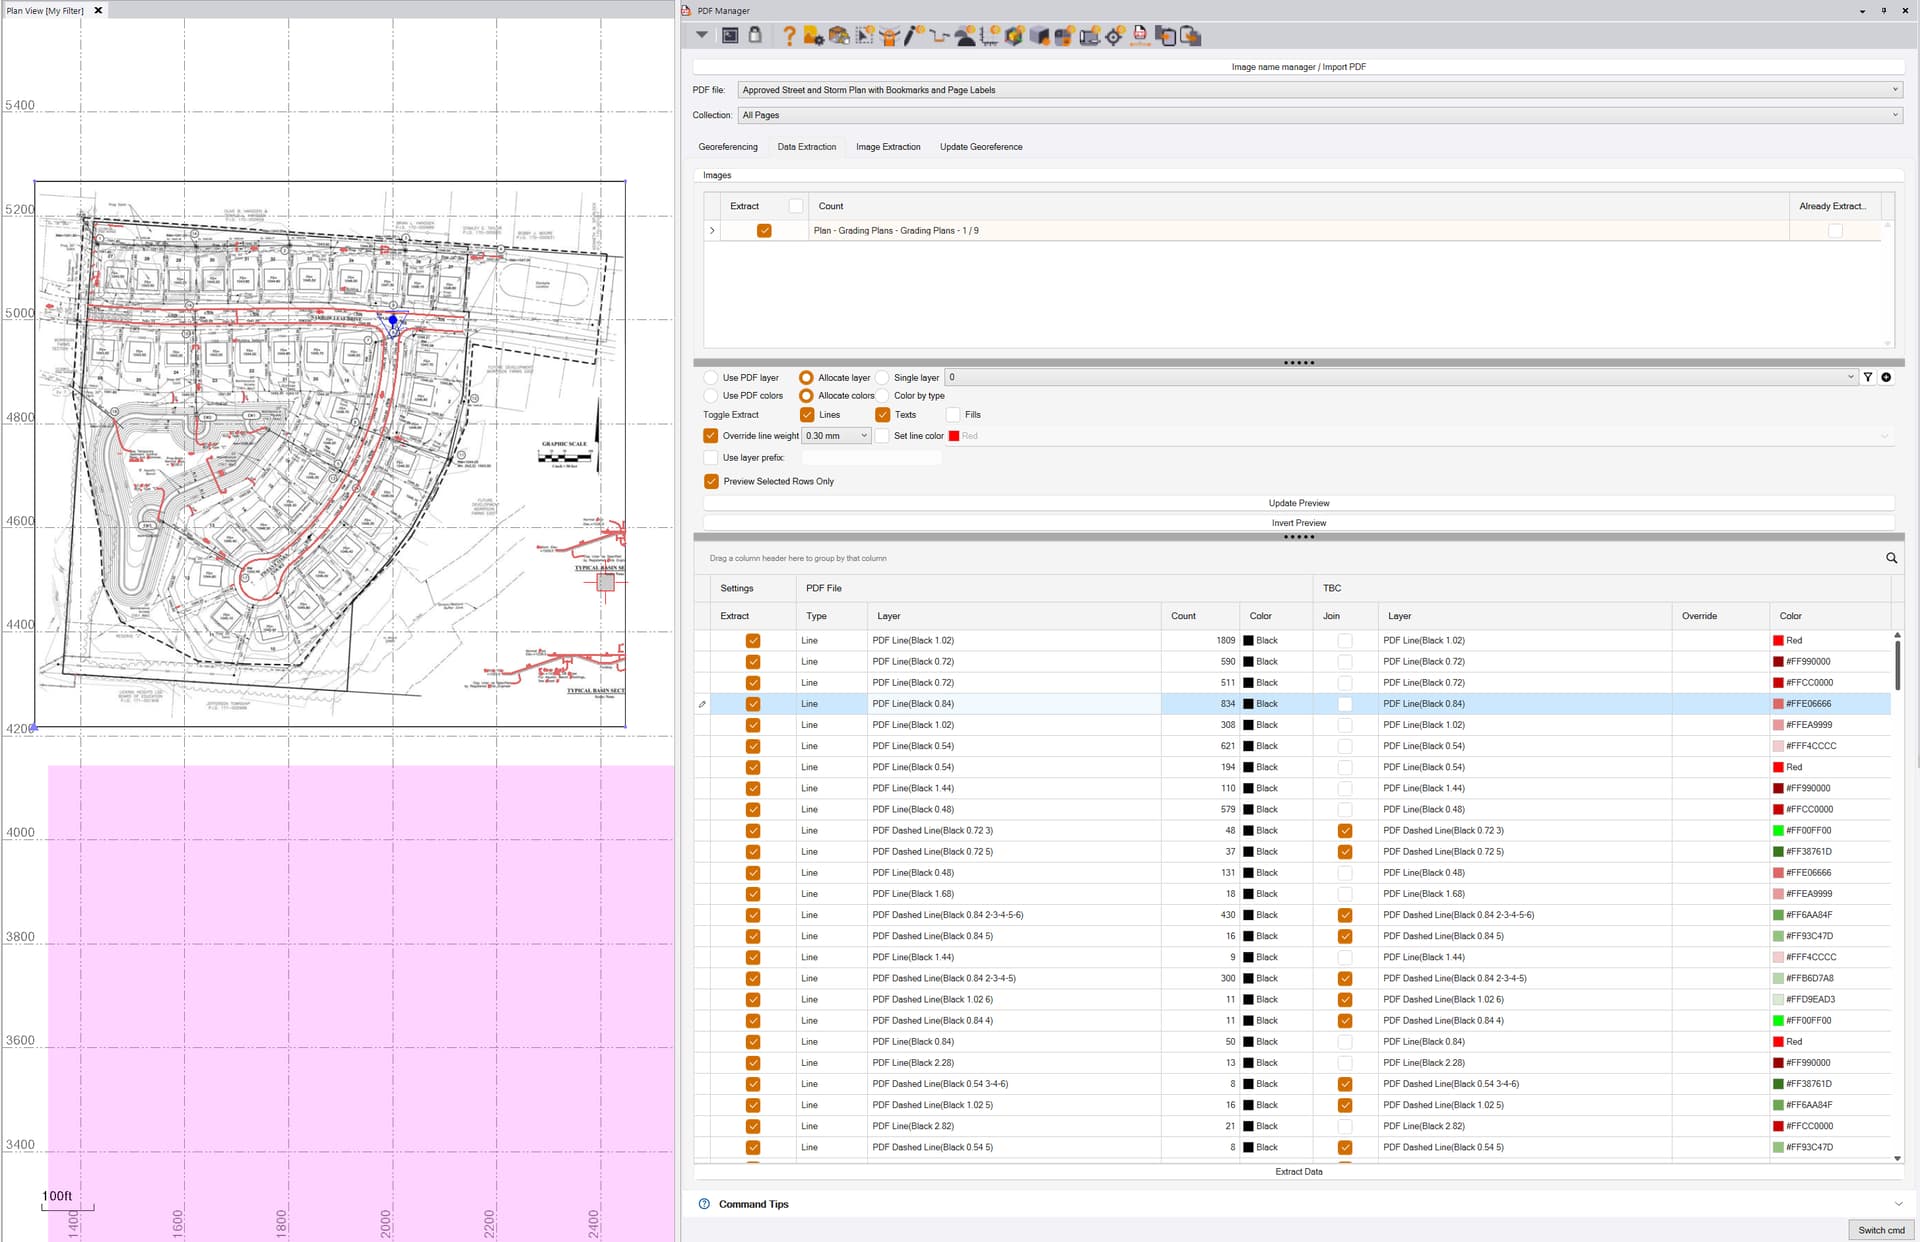Image resolution: width=1920 pixels, height=1242 pixels.
Task: Click the red Set line color swatch
Action: [954, 436]
